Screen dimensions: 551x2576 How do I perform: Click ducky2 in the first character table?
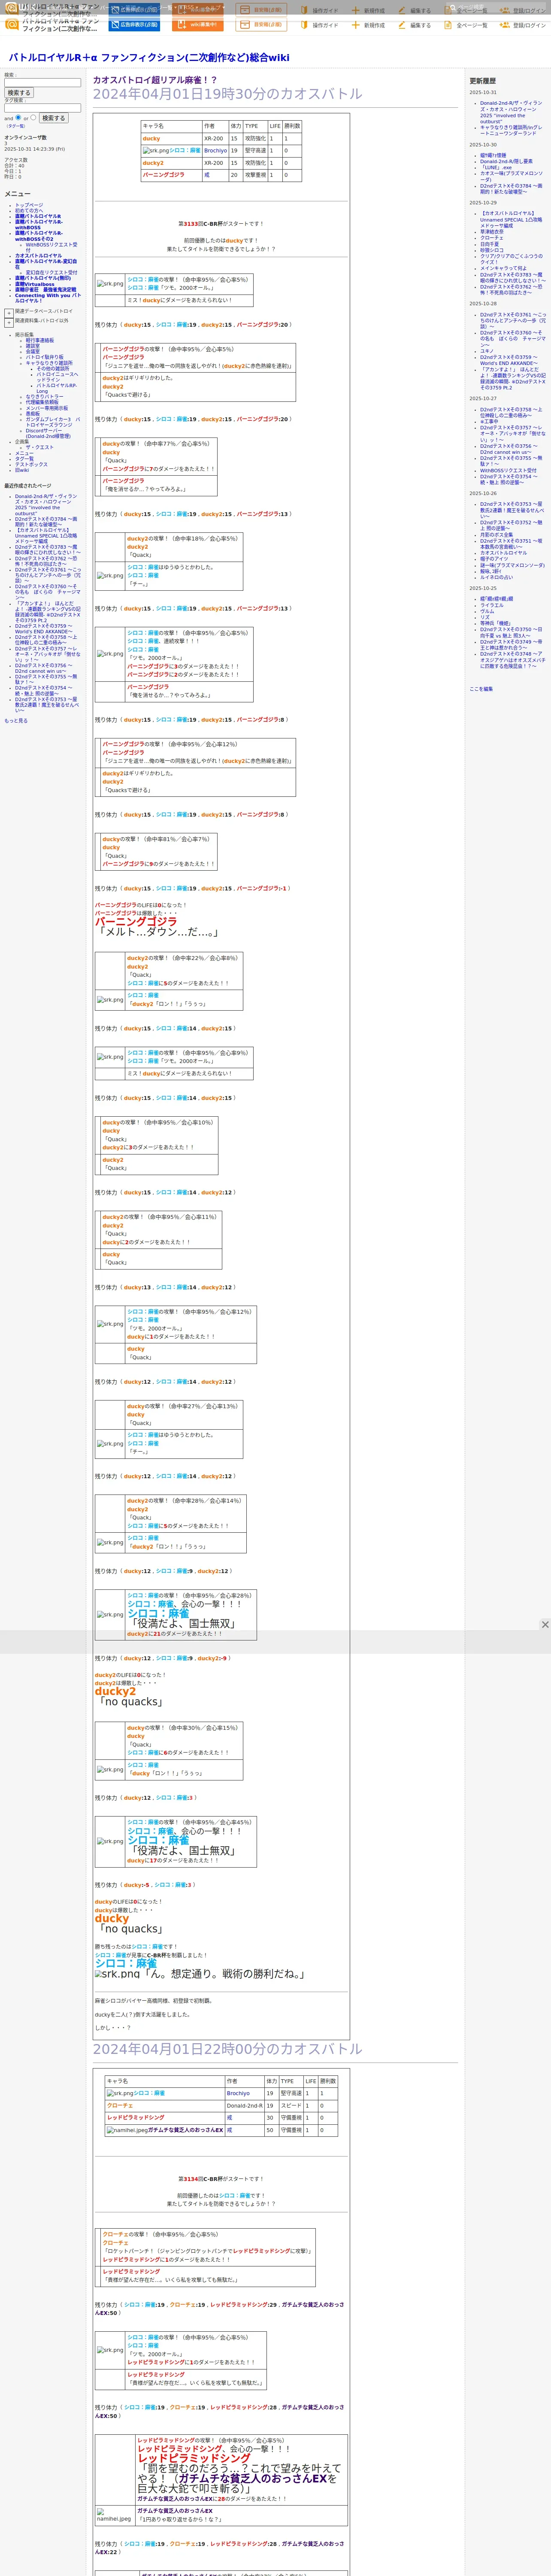(x=153, y=163)
